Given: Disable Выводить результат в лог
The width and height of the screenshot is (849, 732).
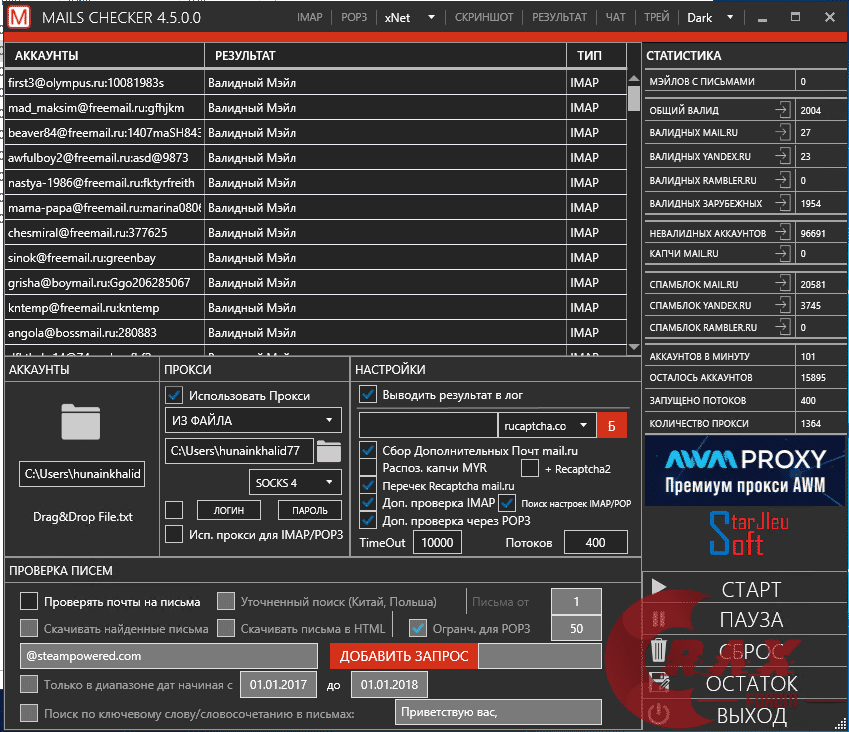Looking at the screenshot, I should [366, 393].
